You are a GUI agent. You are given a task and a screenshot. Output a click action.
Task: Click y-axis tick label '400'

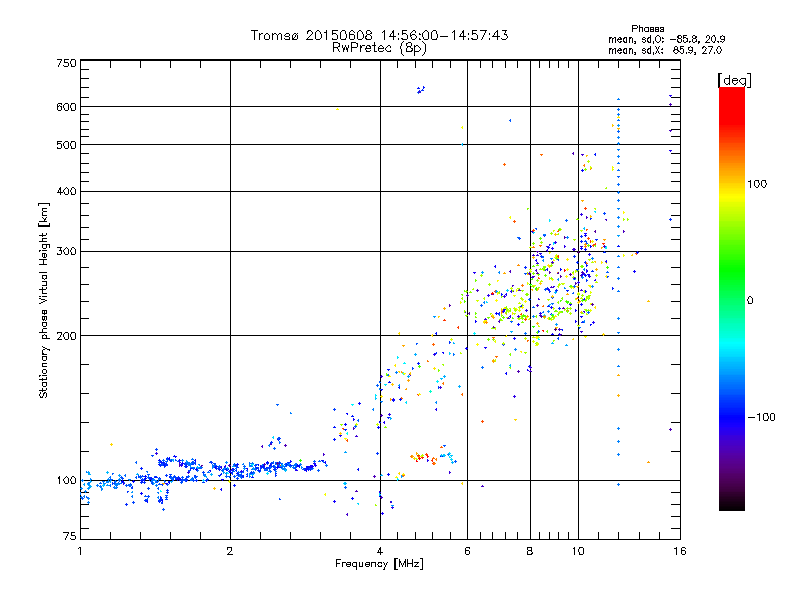point(66,191)
